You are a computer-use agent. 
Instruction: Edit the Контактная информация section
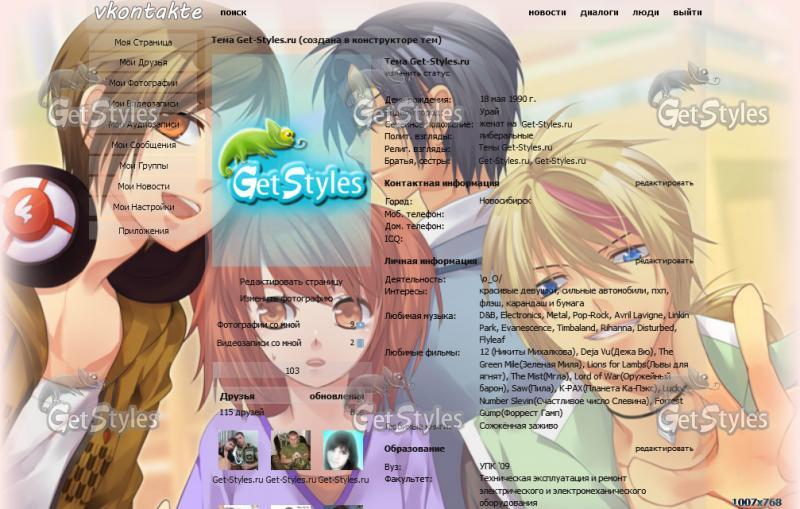663,183
